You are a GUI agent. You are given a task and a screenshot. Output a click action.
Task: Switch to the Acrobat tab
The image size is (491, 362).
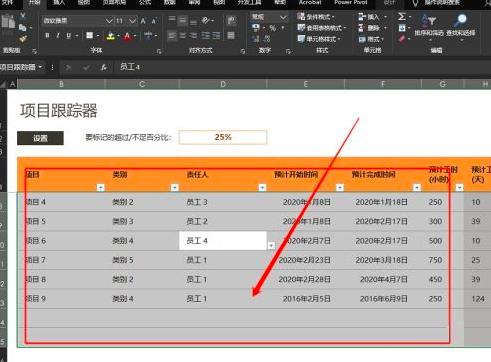[310, 2]
